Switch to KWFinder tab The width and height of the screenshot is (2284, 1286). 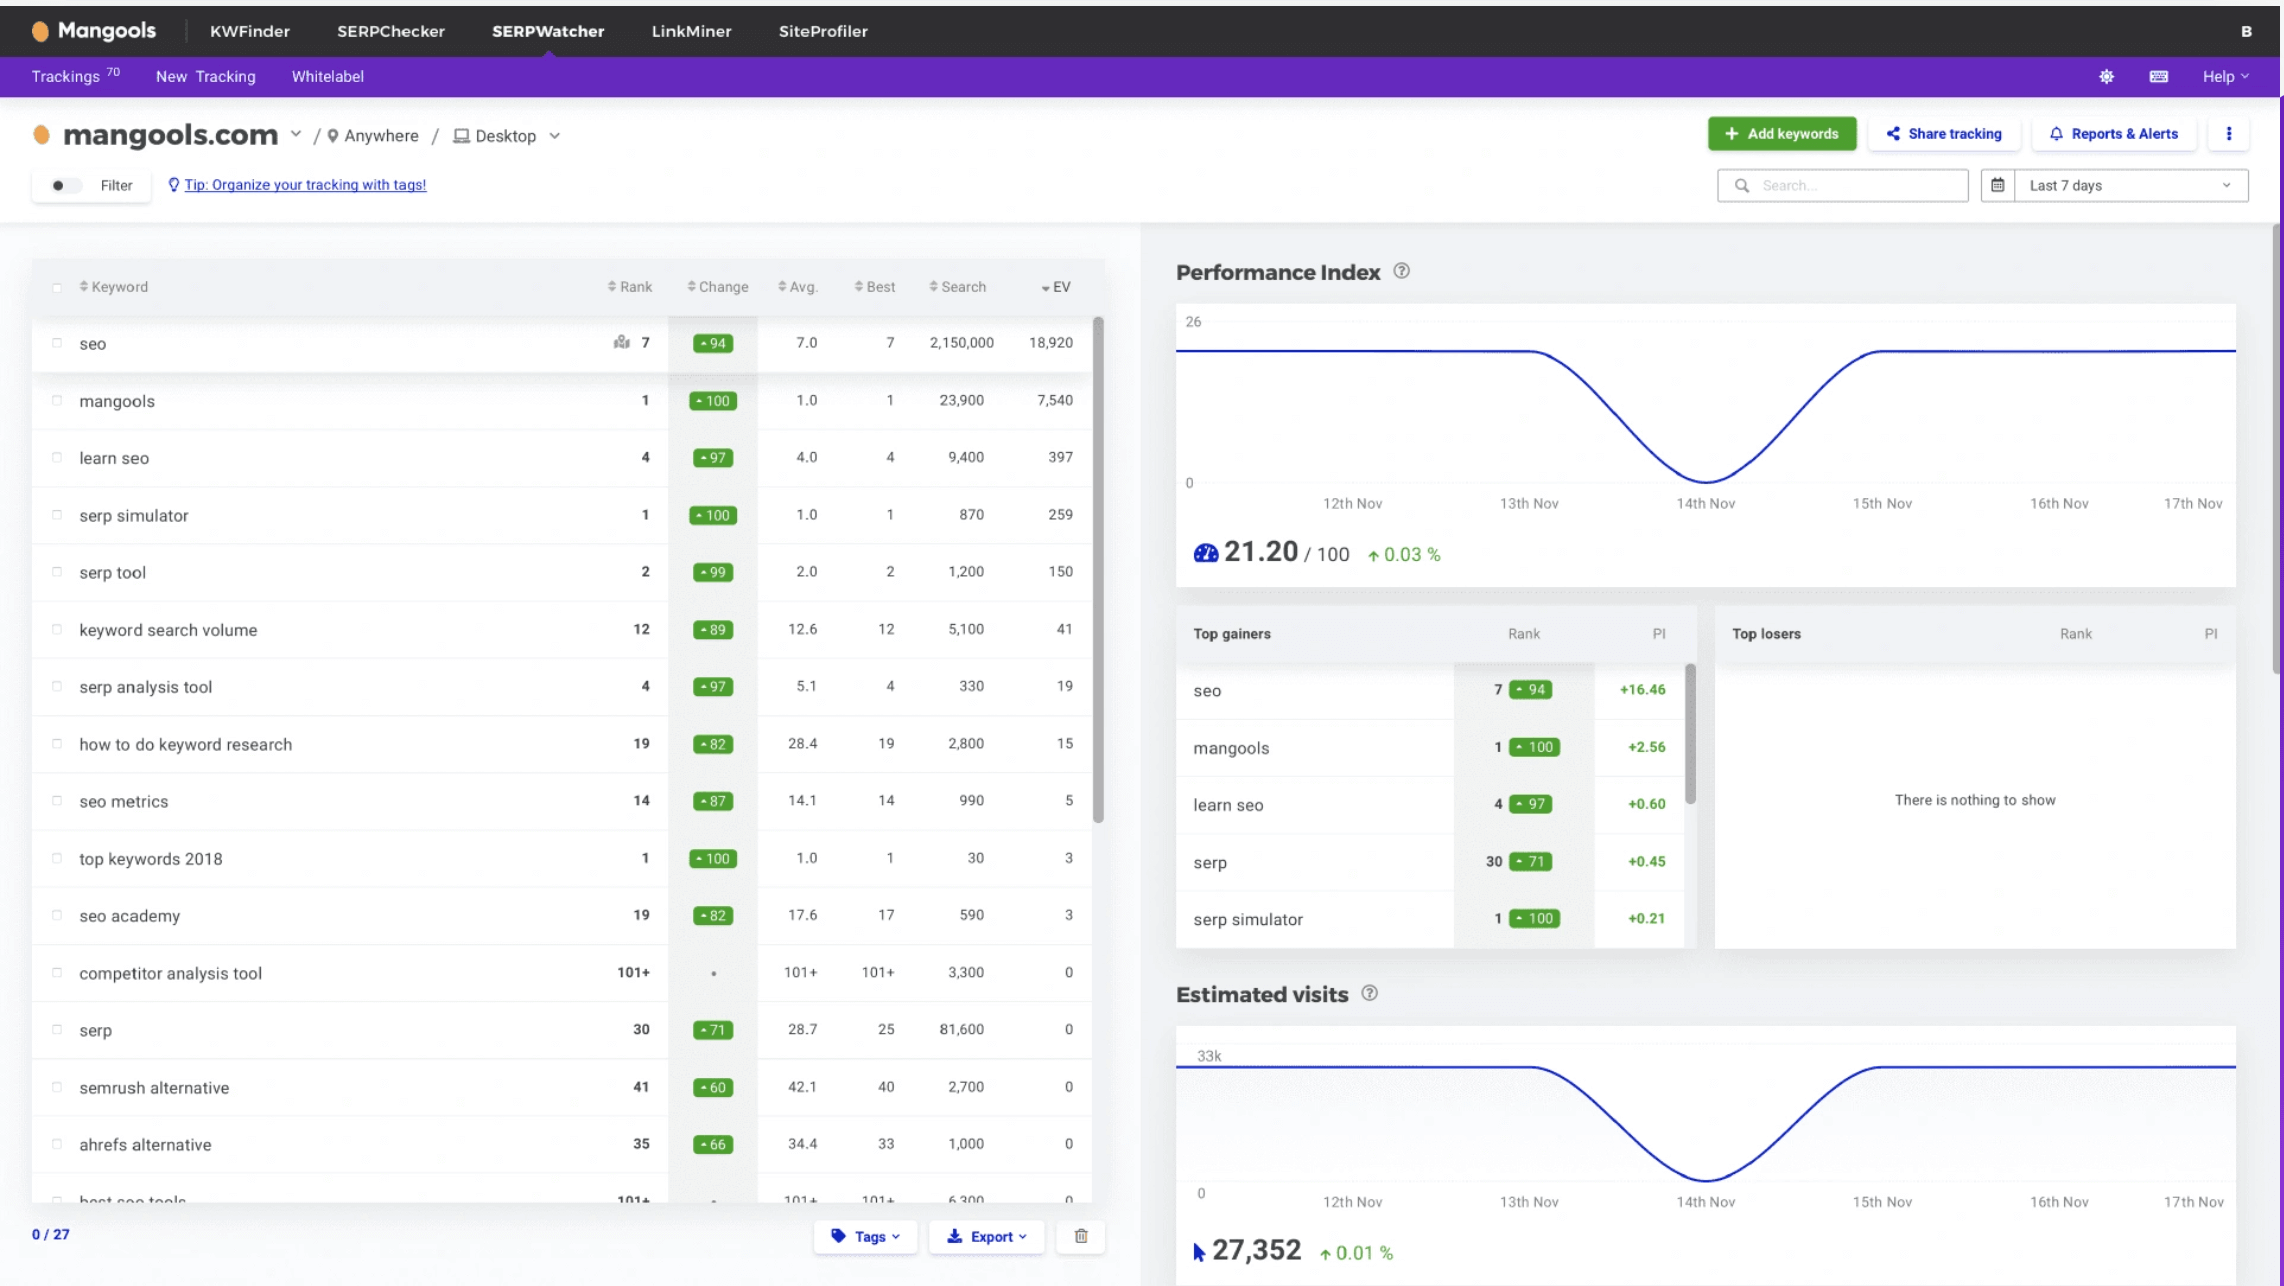coord(250,31)
